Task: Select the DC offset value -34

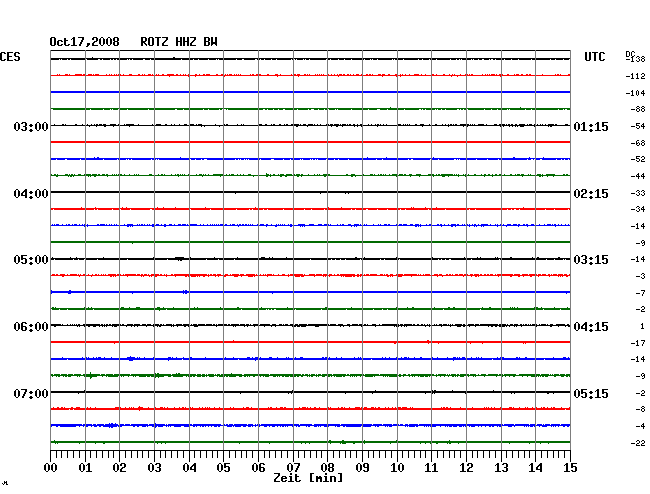Action: click(x=638, y=209)
